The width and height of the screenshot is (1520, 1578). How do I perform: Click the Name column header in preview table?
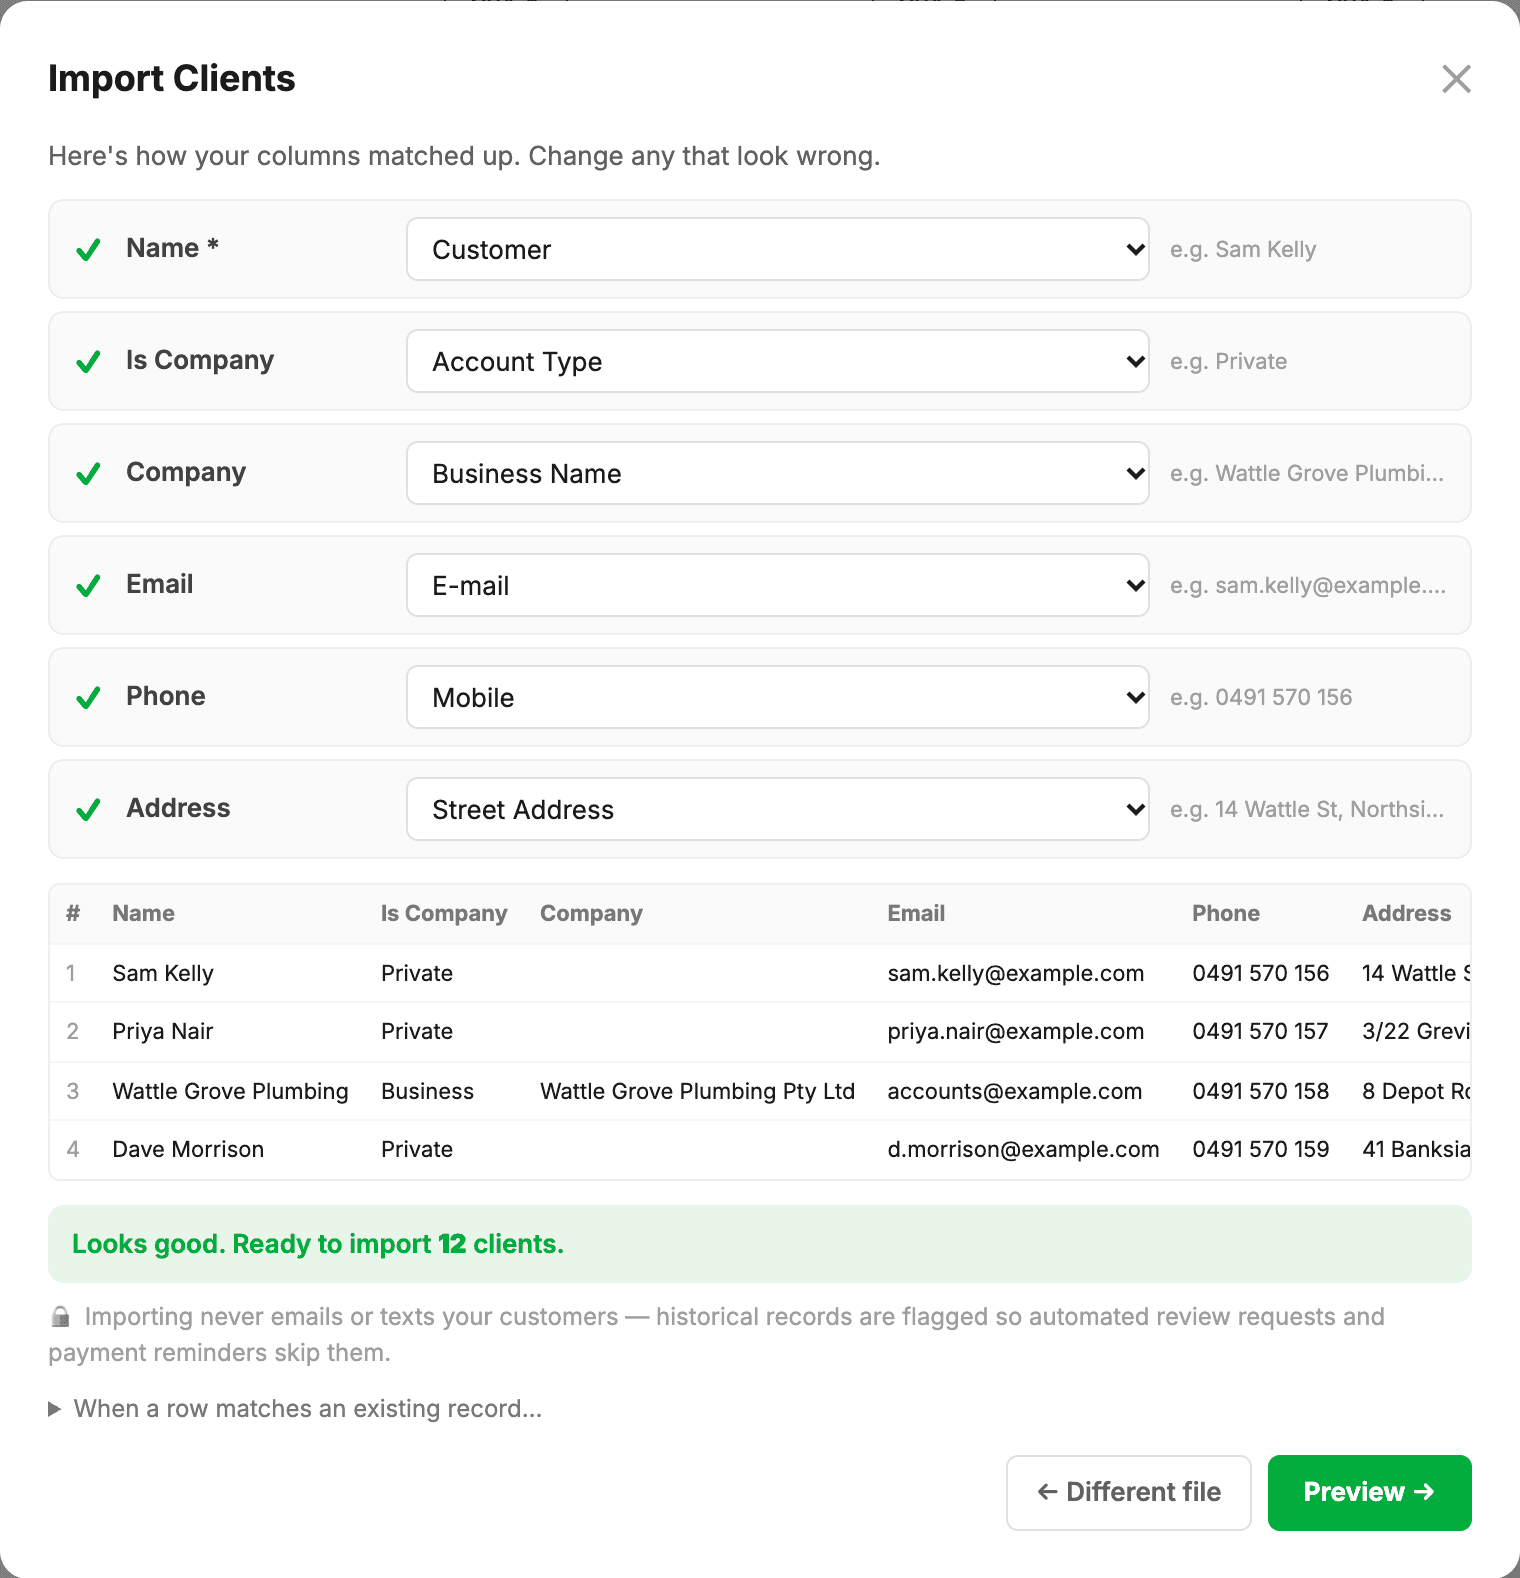pyautogui.click(x=143, y=913)
